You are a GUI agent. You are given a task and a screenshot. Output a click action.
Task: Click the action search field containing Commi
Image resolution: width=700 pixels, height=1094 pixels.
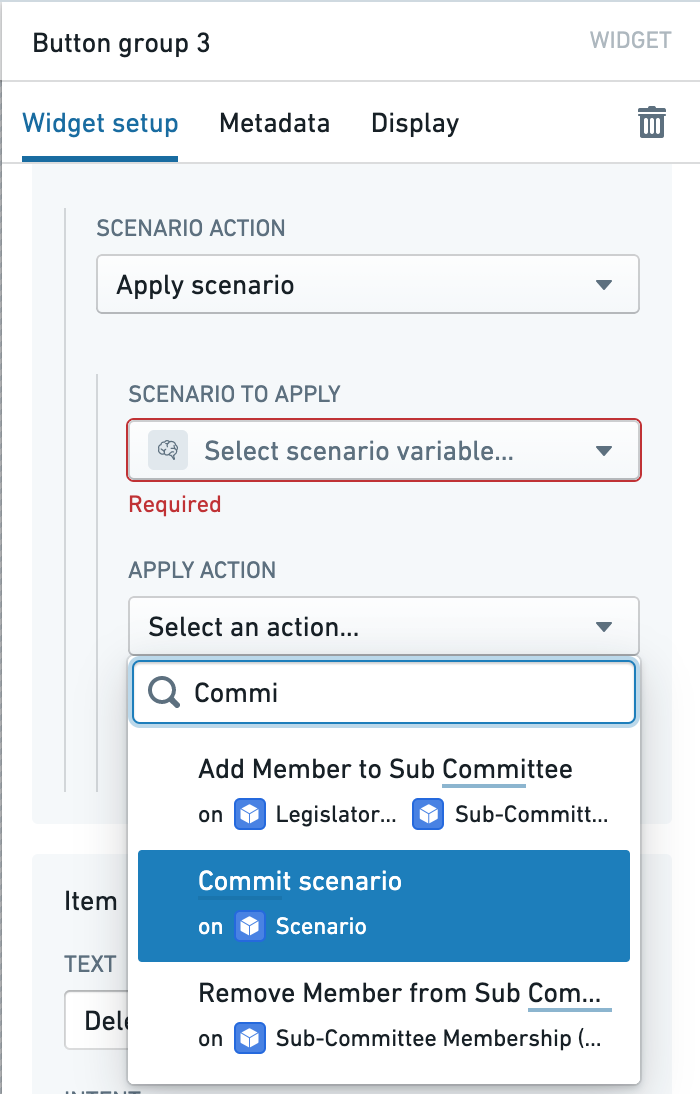coord(384,693)
